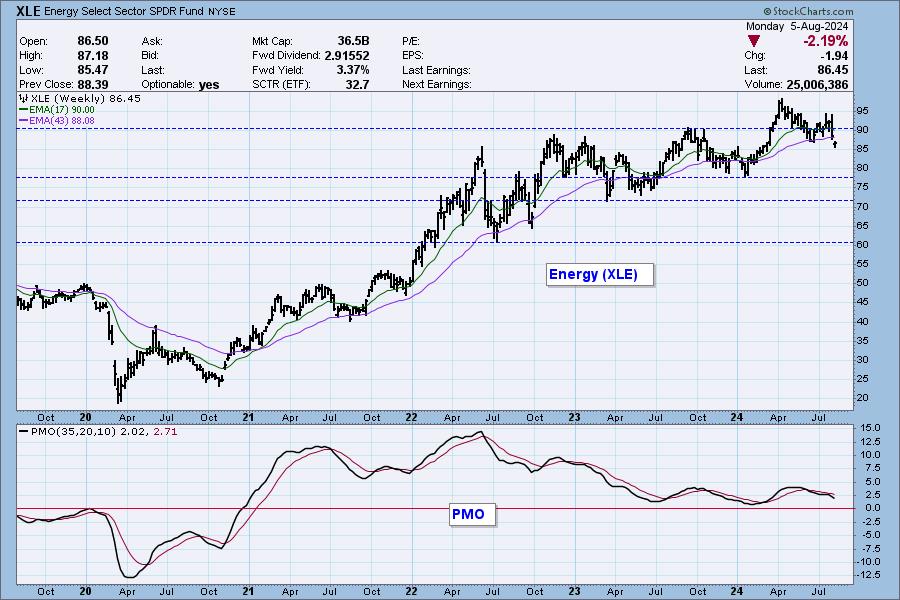Click the High value 87.18

(x=93, y=56)
